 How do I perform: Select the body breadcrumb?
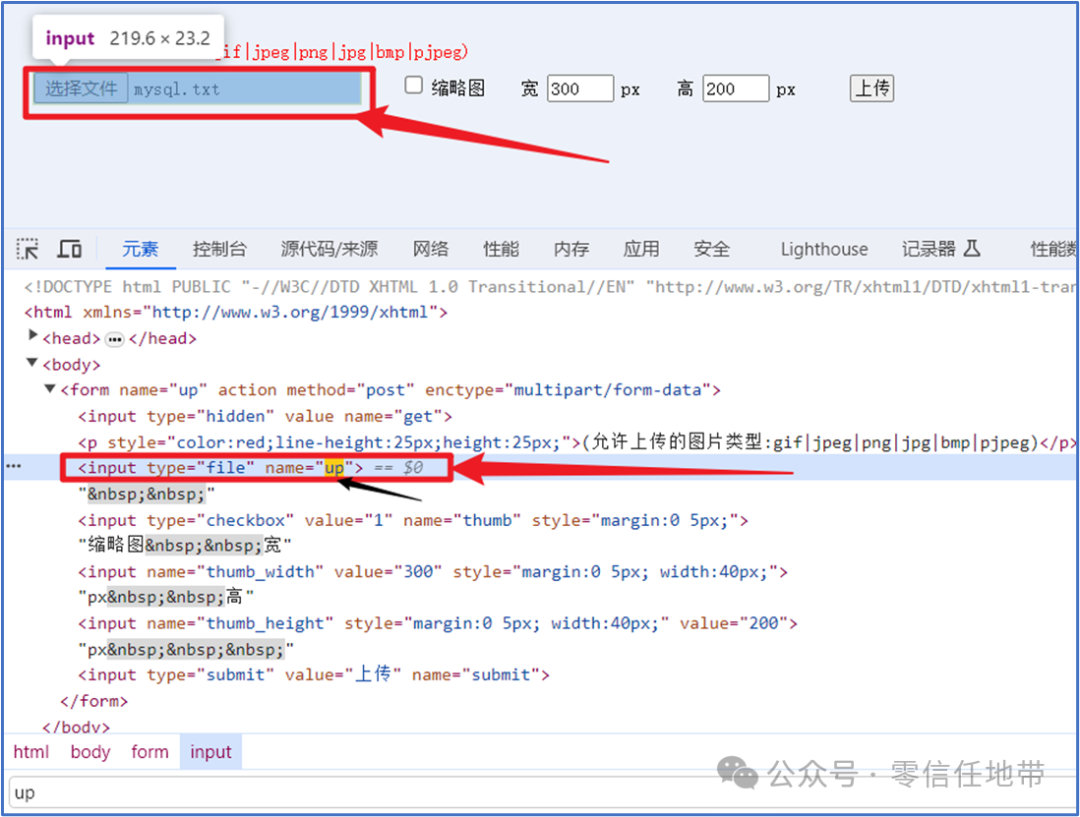(x=90, y=752)
